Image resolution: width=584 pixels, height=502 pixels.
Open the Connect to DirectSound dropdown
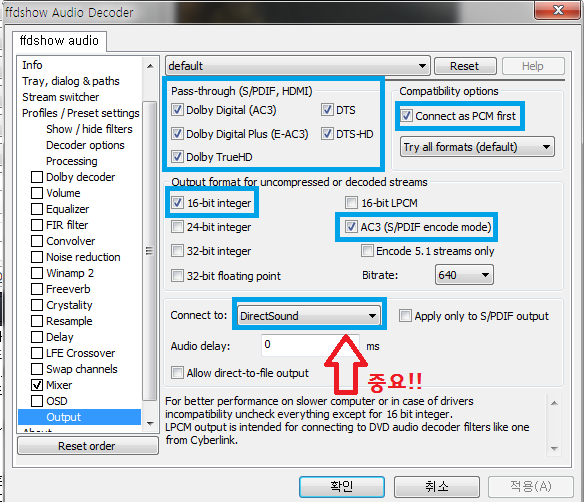click(x=309, y=316)
